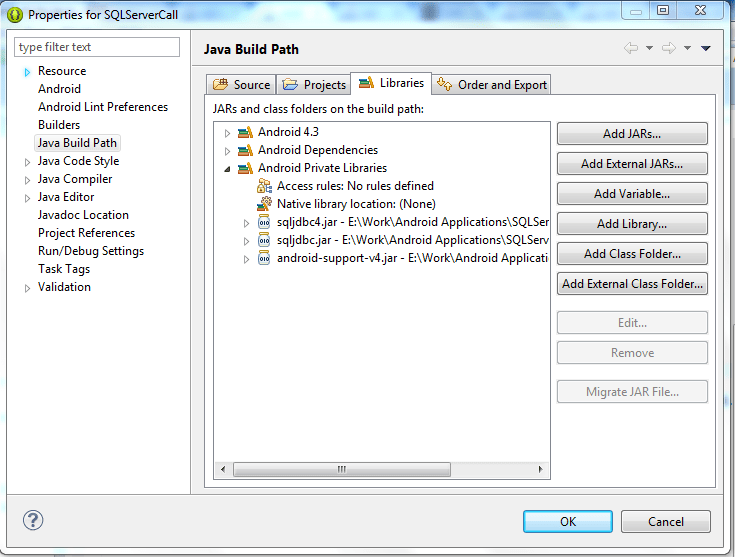
Task: Click the sqljdbc4.jar file icon
Action: coord(264,222)
